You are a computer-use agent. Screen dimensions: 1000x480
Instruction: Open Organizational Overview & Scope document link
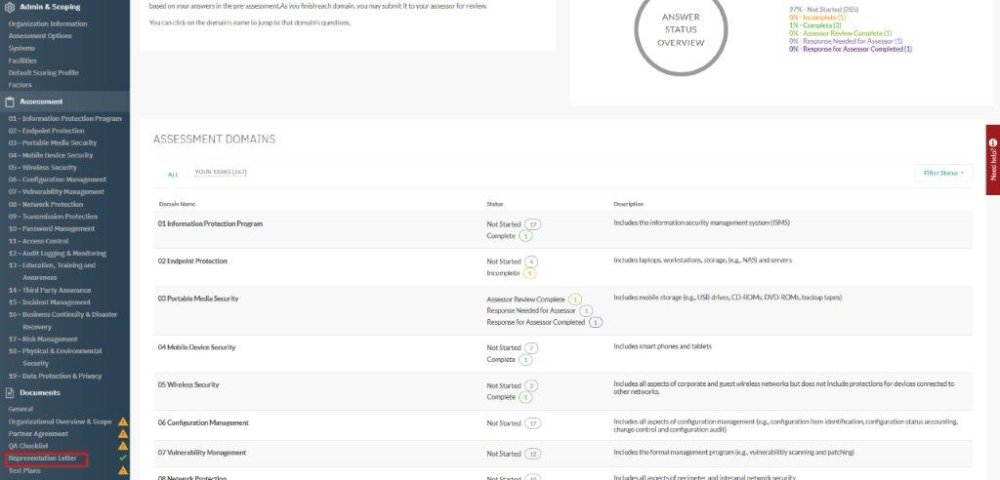(60, 421)
